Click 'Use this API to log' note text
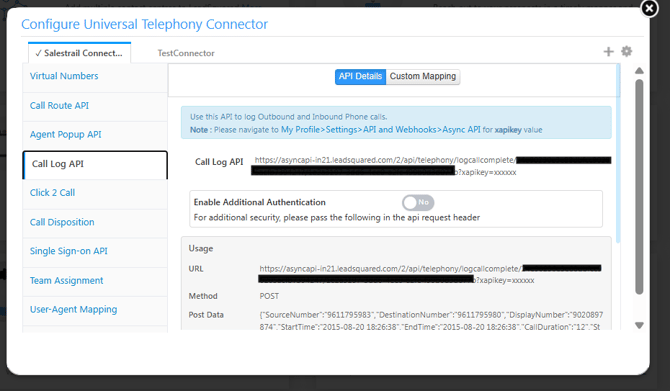 pyautogui.click(x=288, y=117)
